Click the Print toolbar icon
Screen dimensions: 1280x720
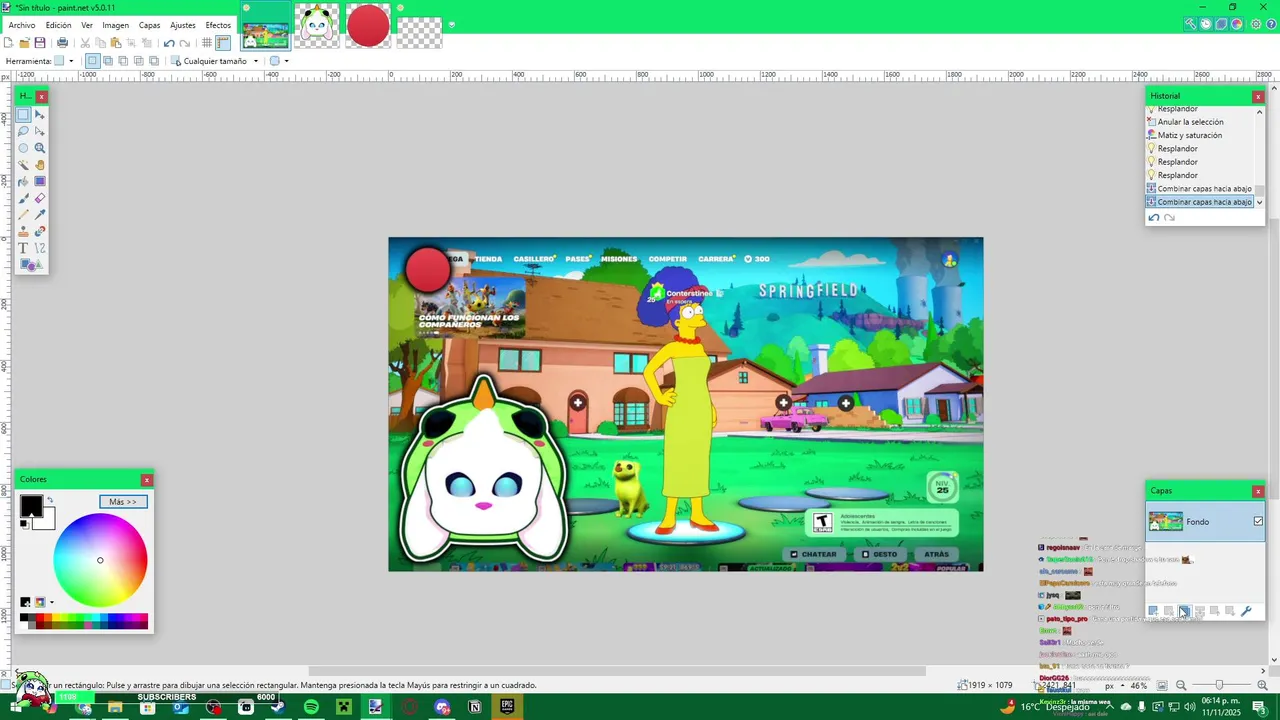click(62, 43)
